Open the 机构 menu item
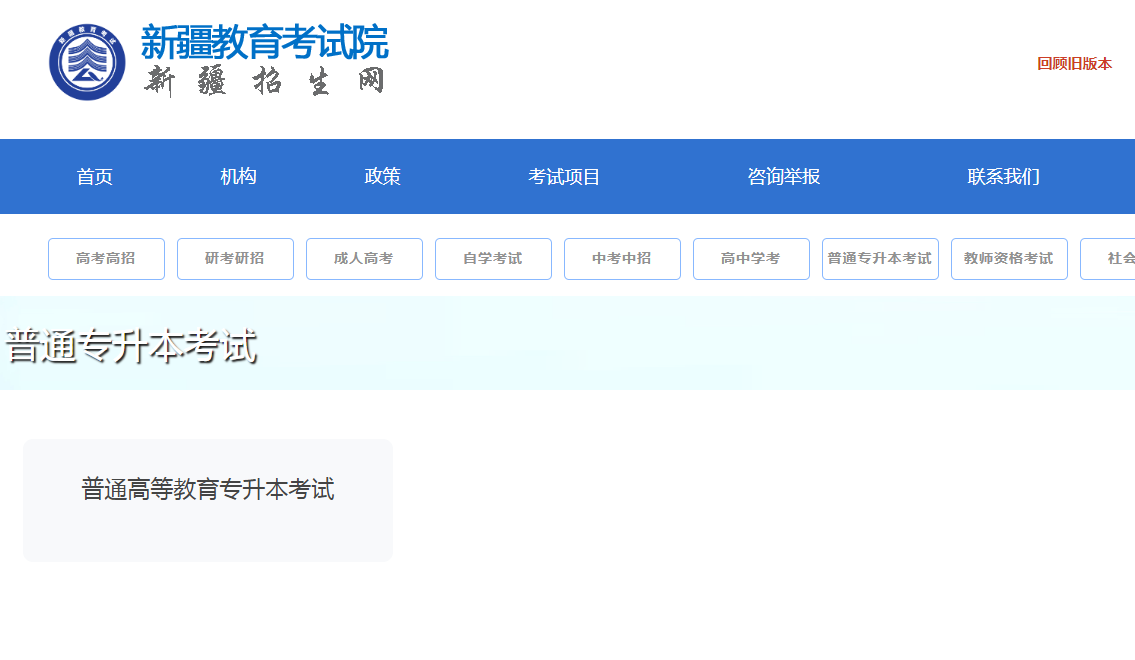This screenshot has width=1135, height=660. point(238,177)
